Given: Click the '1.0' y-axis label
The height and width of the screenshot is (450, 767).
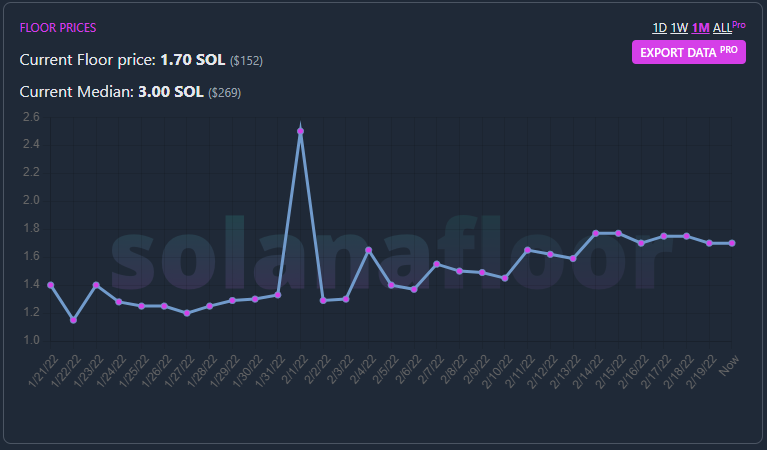Looking at the screenshot, I should pos(31,340).
